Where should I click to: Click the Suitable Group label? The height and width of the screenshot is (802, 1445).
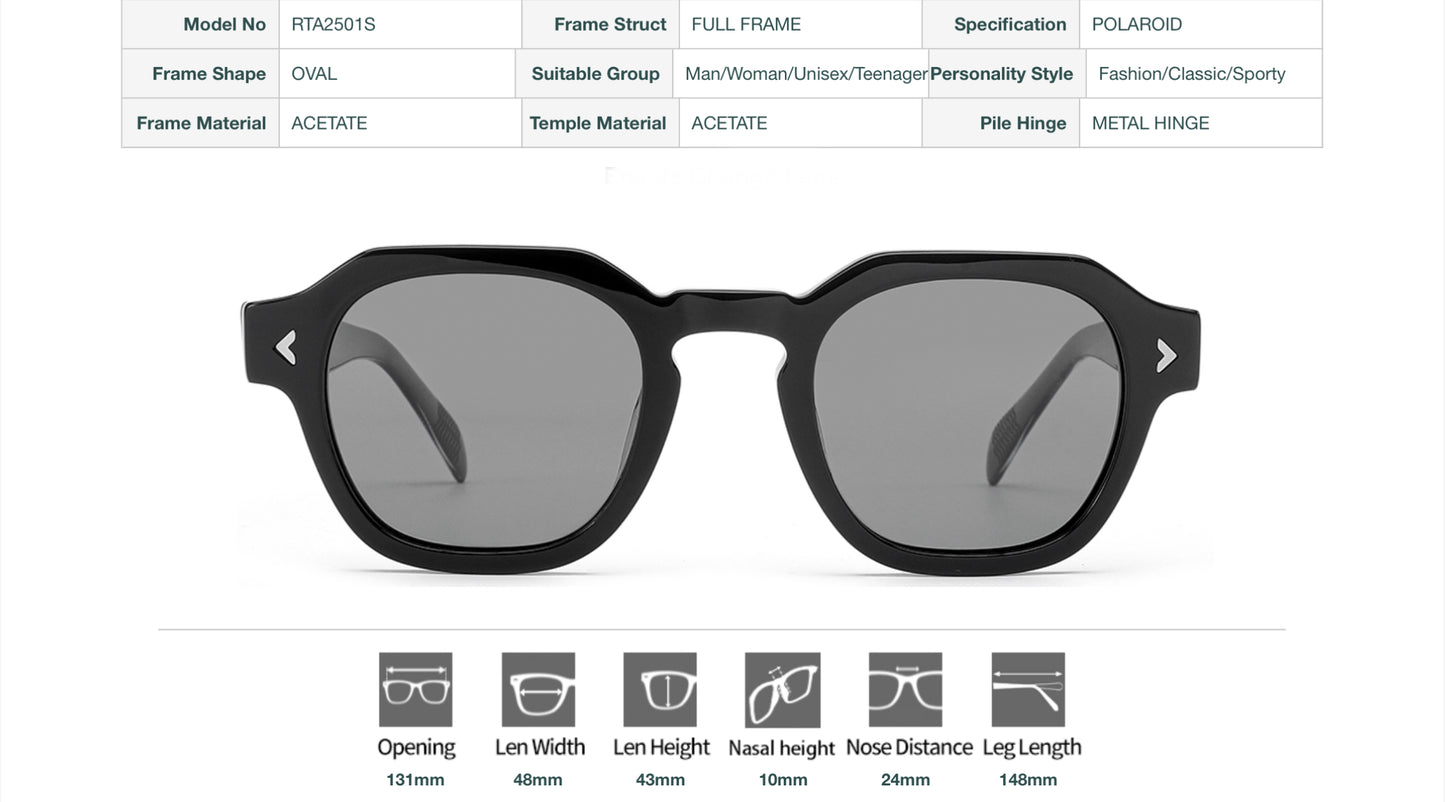click(x=595, y=74)
